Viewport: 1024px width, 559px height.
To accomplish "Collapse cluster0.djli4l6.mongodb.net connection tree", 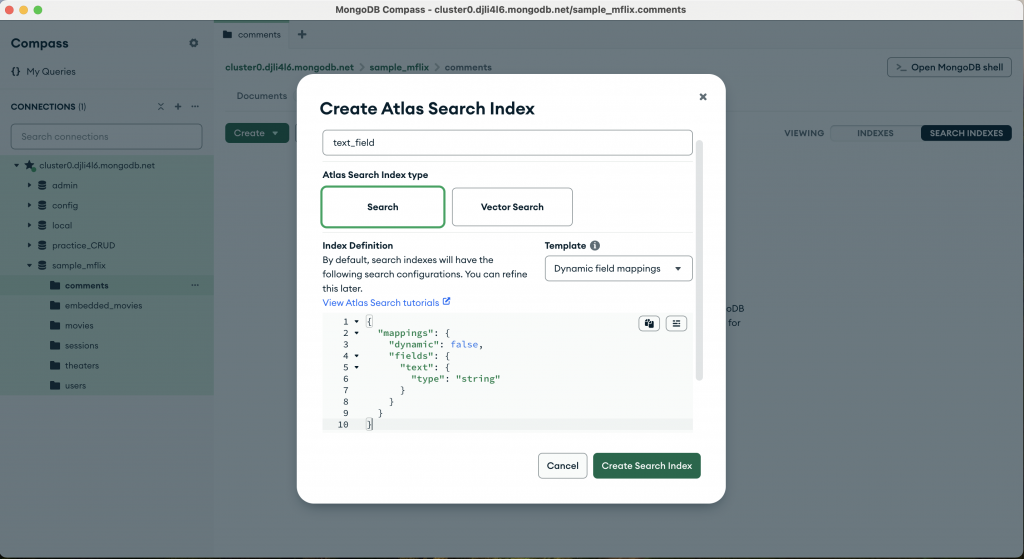I will 16,165.
